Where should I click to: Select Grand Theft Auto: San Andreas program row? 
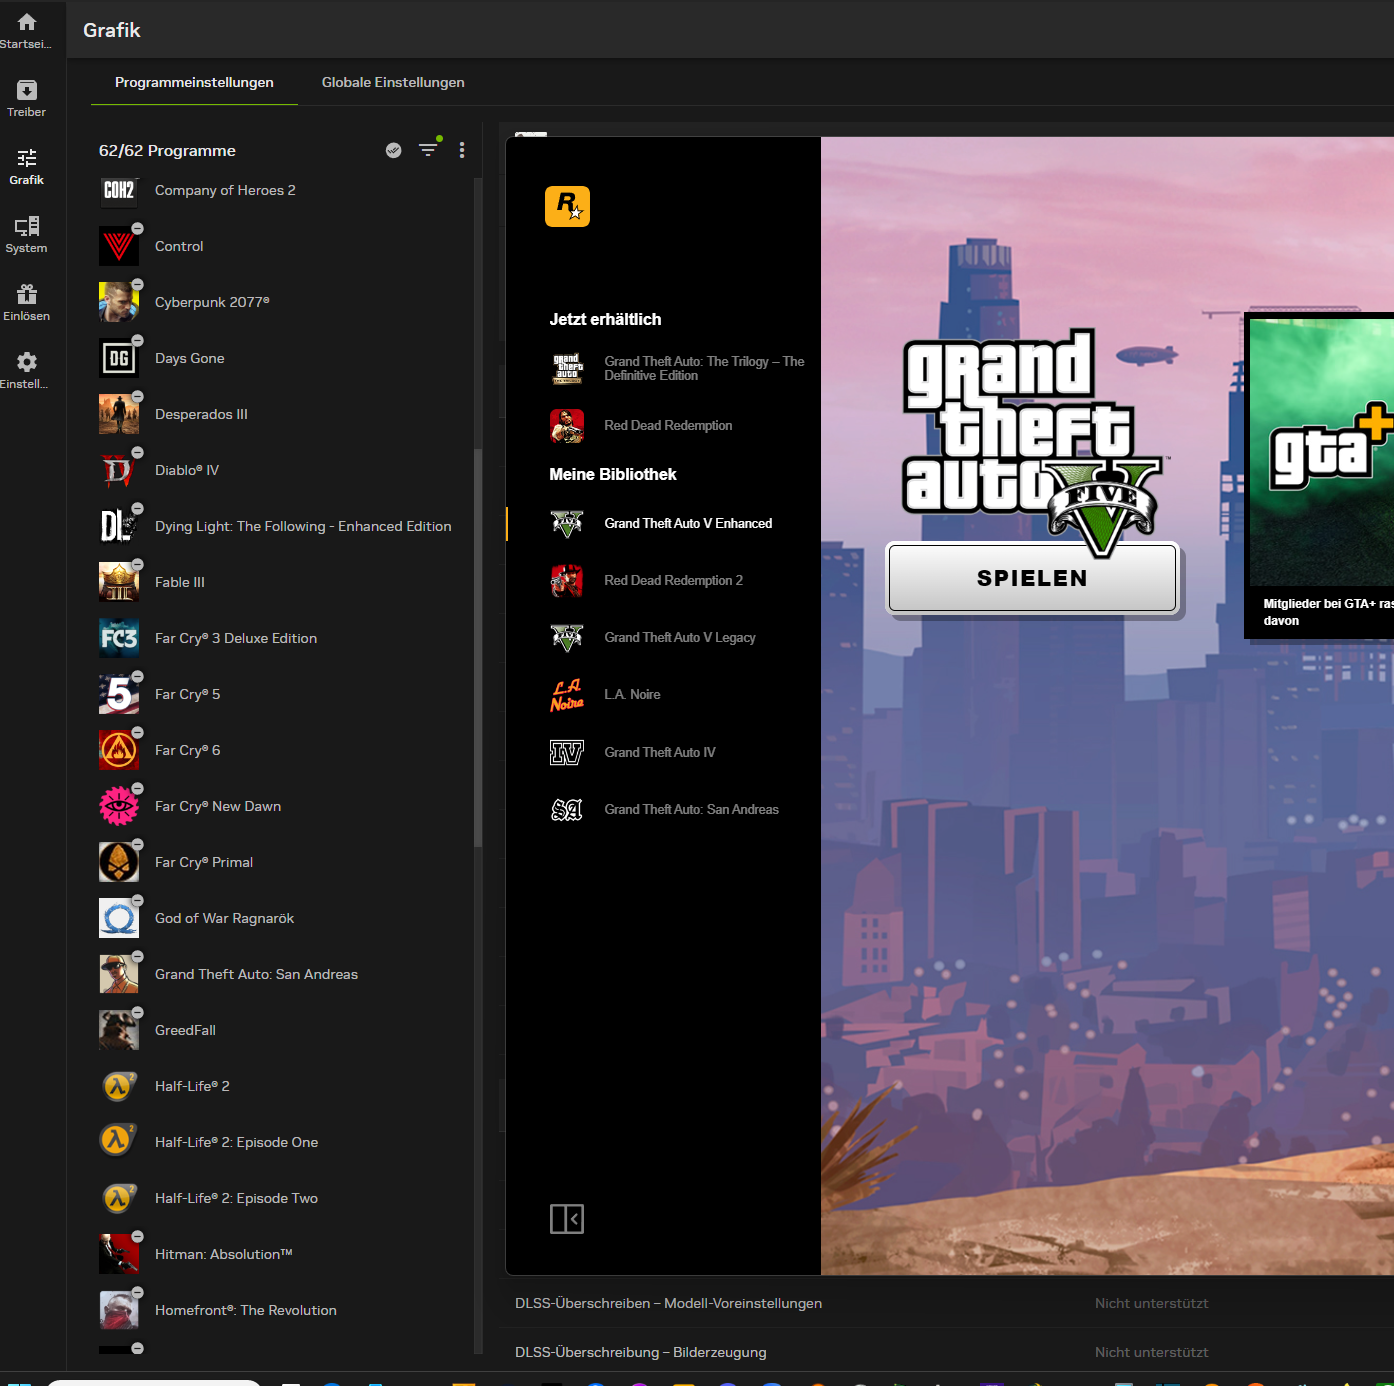coord(285,974)
